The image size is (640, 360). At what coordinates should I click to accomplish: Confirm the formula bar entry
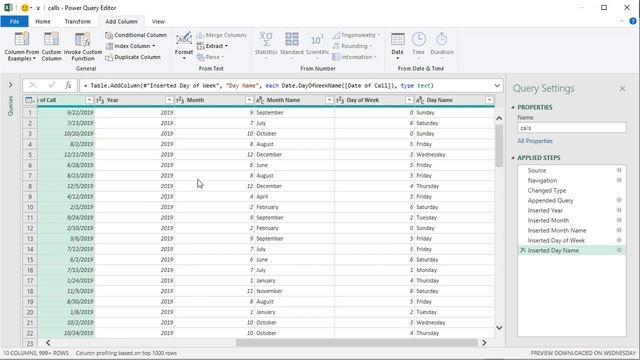click(51, 85)
